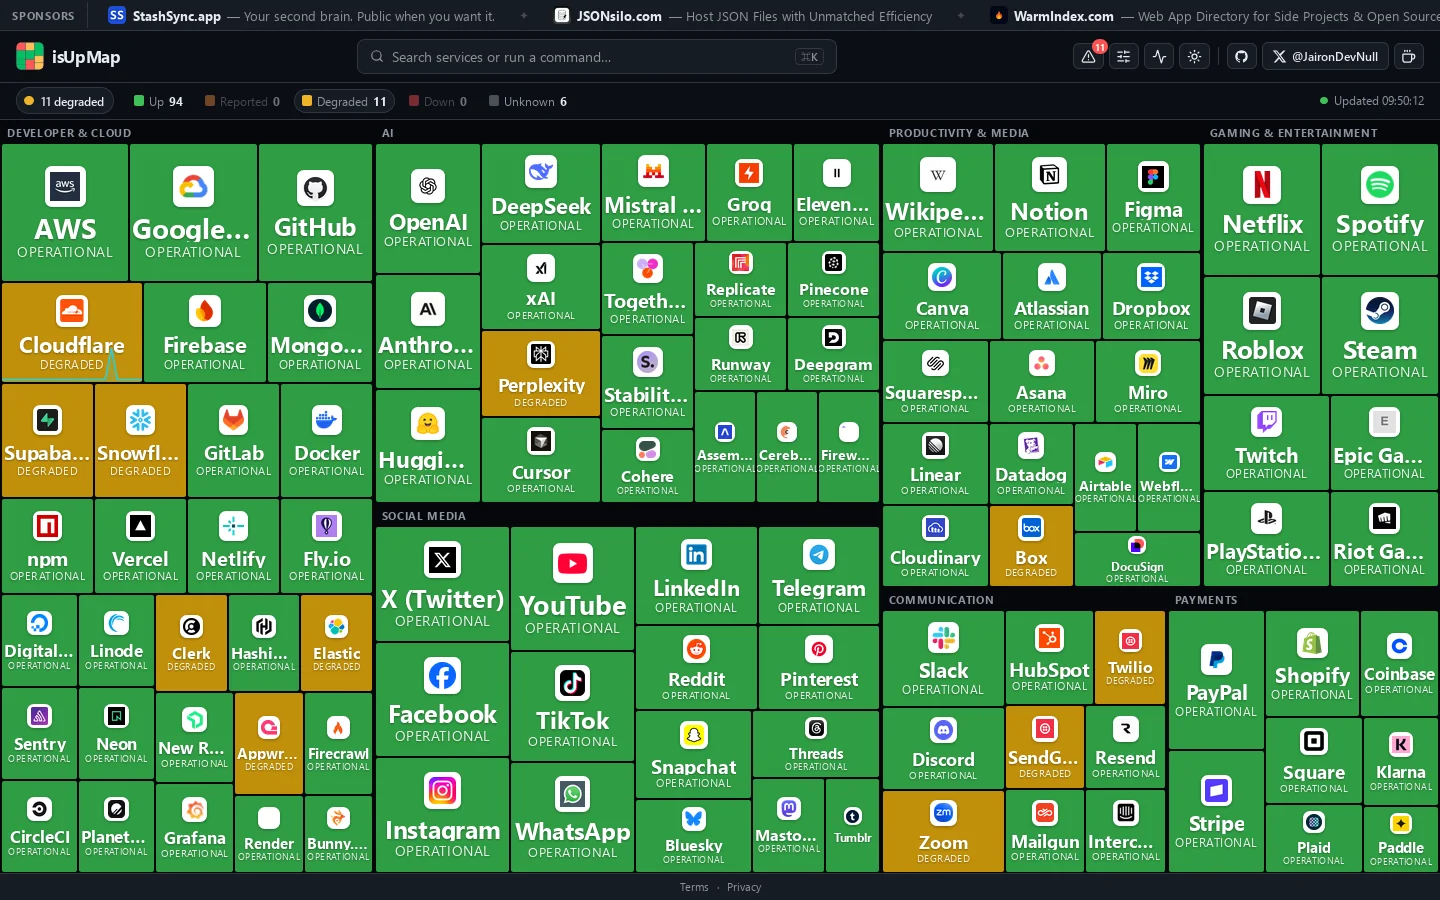Click the Slack logo icon

pyautogui.click(x=943, y=637)
